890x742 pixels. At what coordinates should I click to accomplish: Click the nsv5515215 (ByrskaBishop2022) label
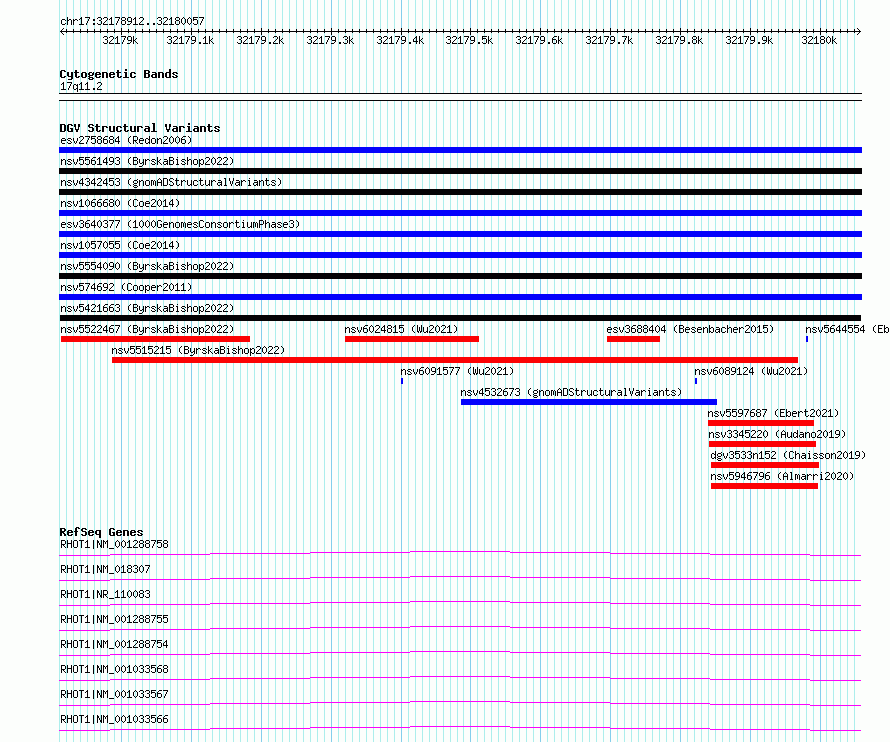[198, 350]
